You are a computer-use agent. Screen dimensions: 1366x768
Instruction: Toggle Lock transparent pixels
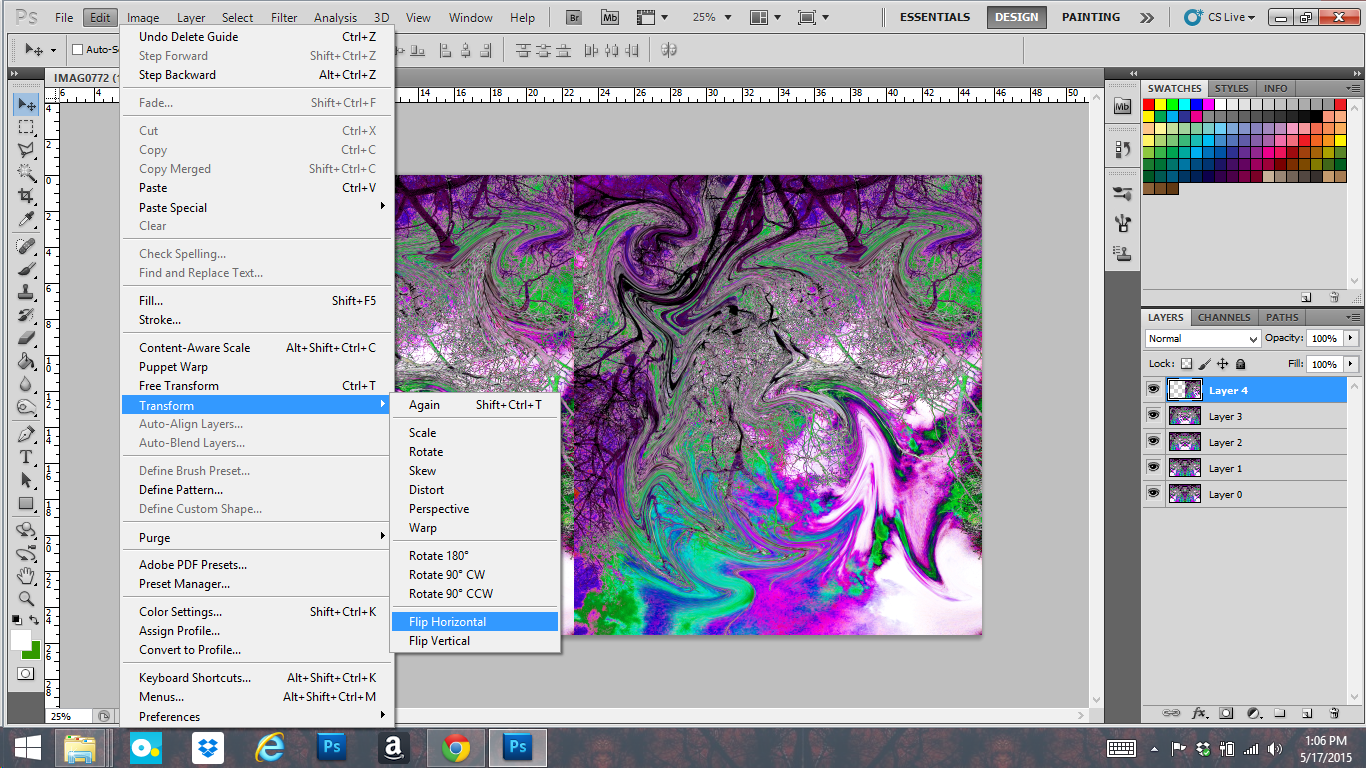click(x=1187, y=365)
